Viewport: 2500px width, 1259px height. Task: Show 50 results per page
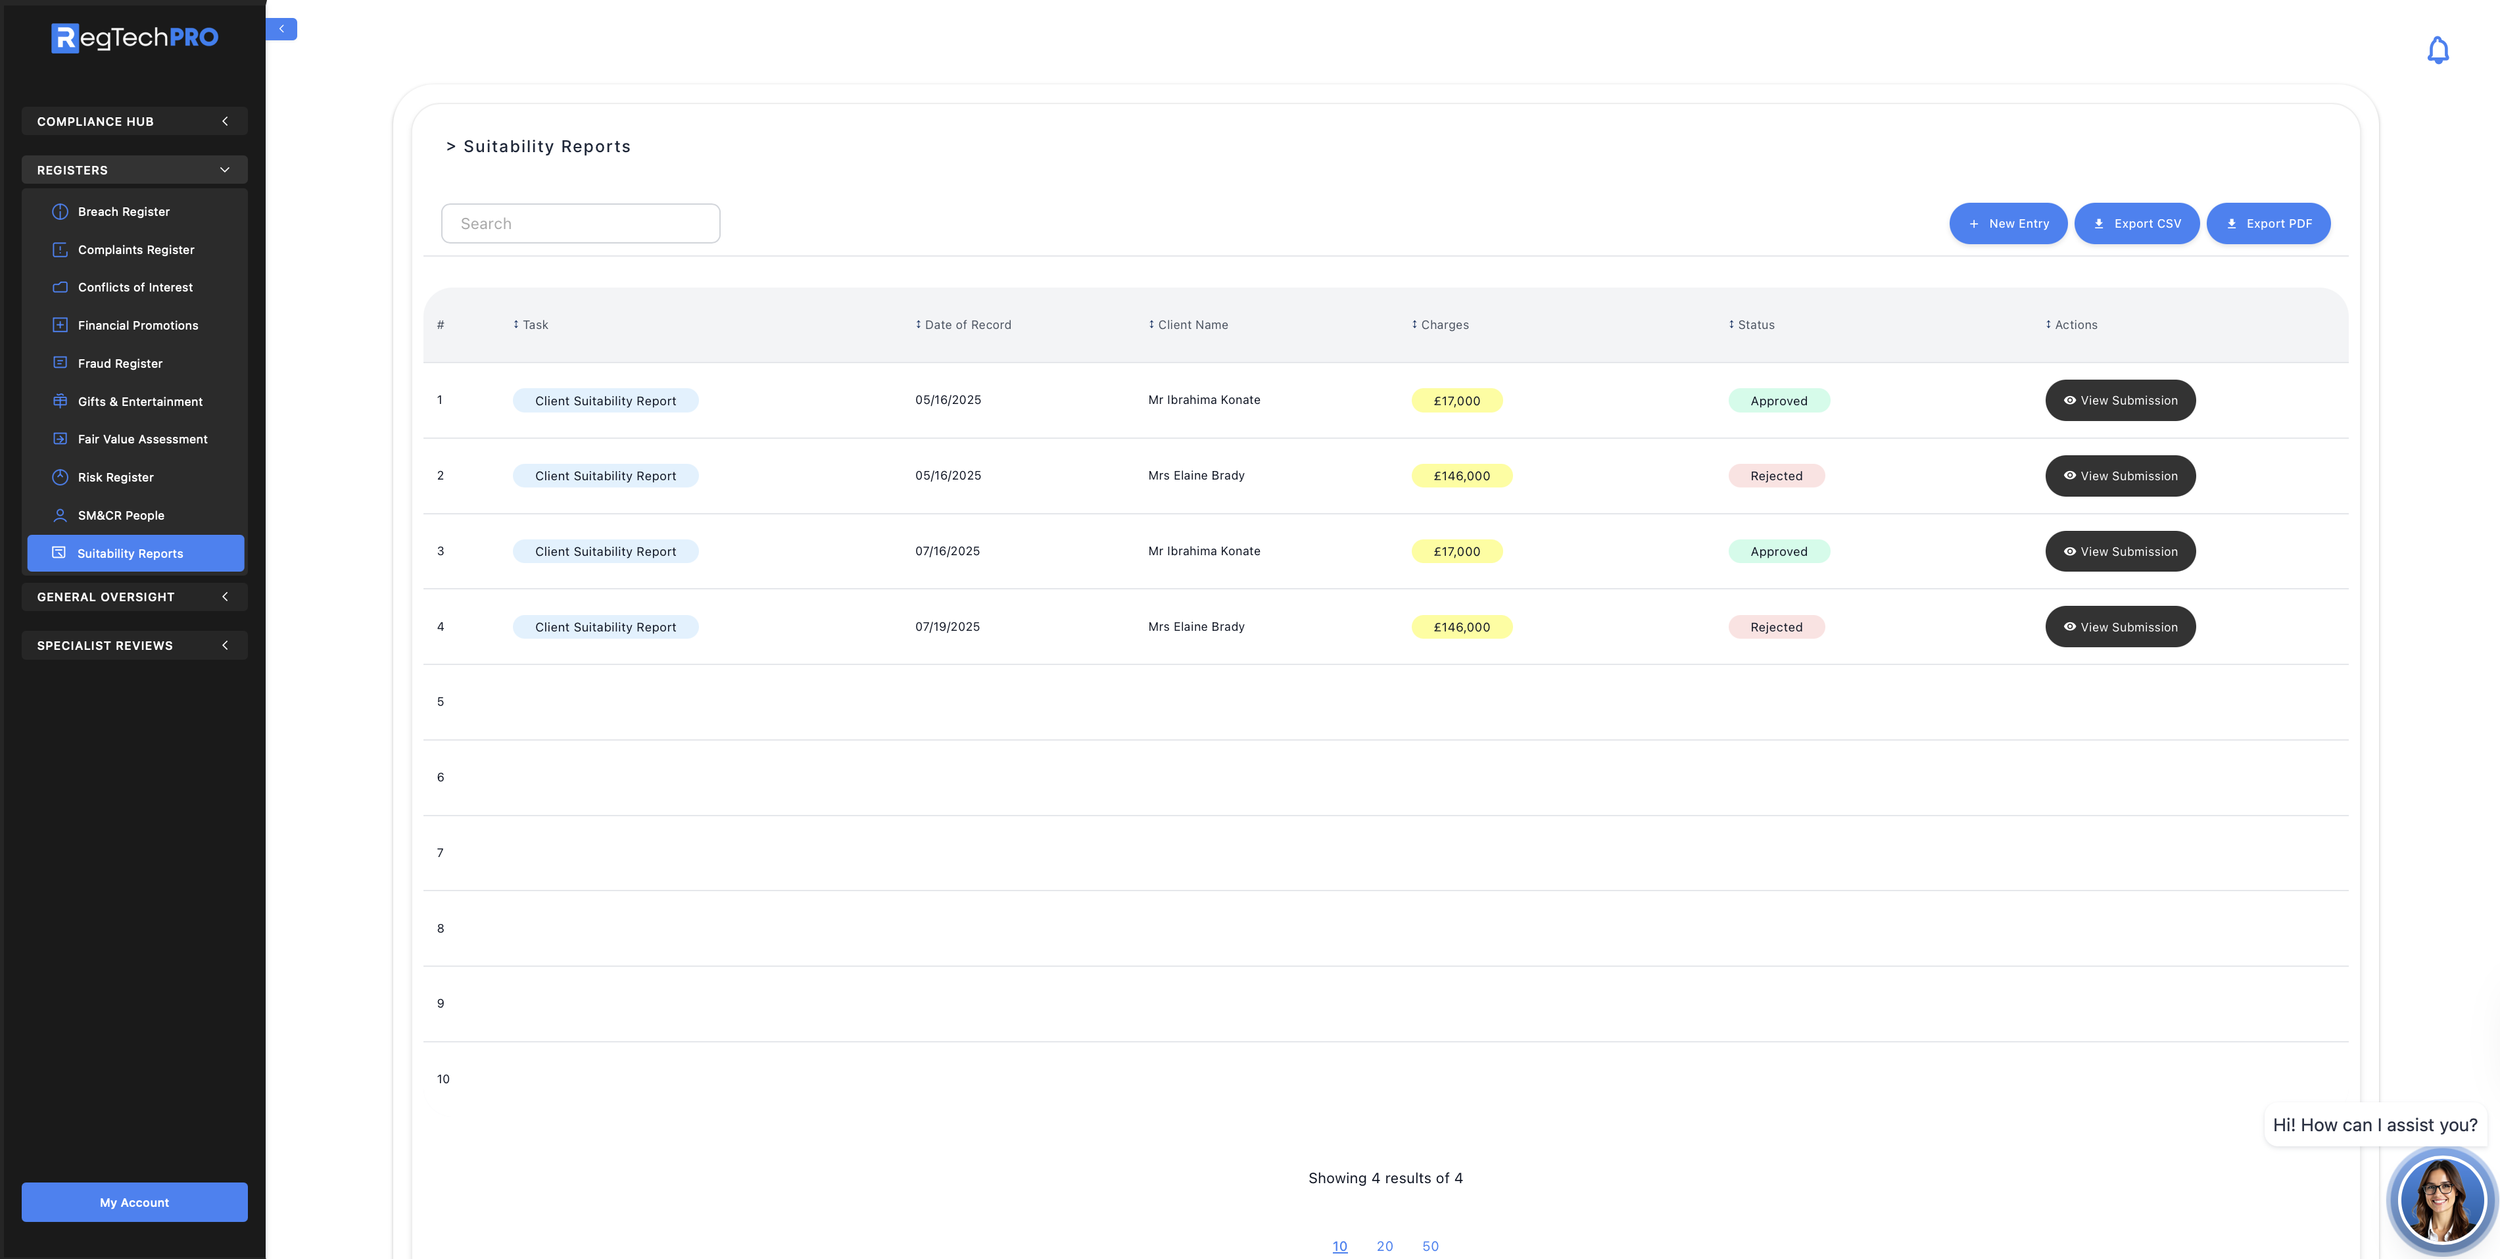(x=1430, y=1246)
